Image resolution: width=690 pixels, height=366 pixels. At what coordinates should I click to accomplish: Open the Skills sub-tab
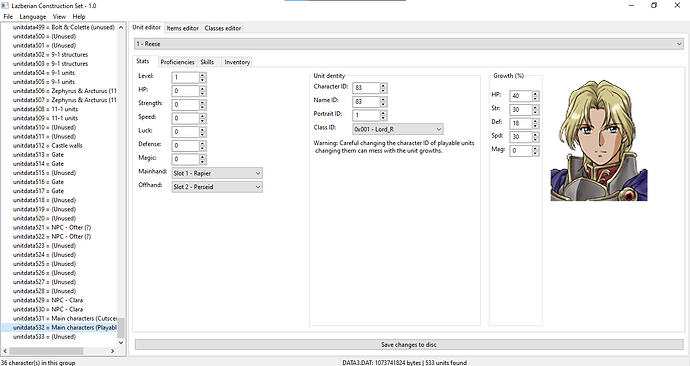tap(207, 62)
